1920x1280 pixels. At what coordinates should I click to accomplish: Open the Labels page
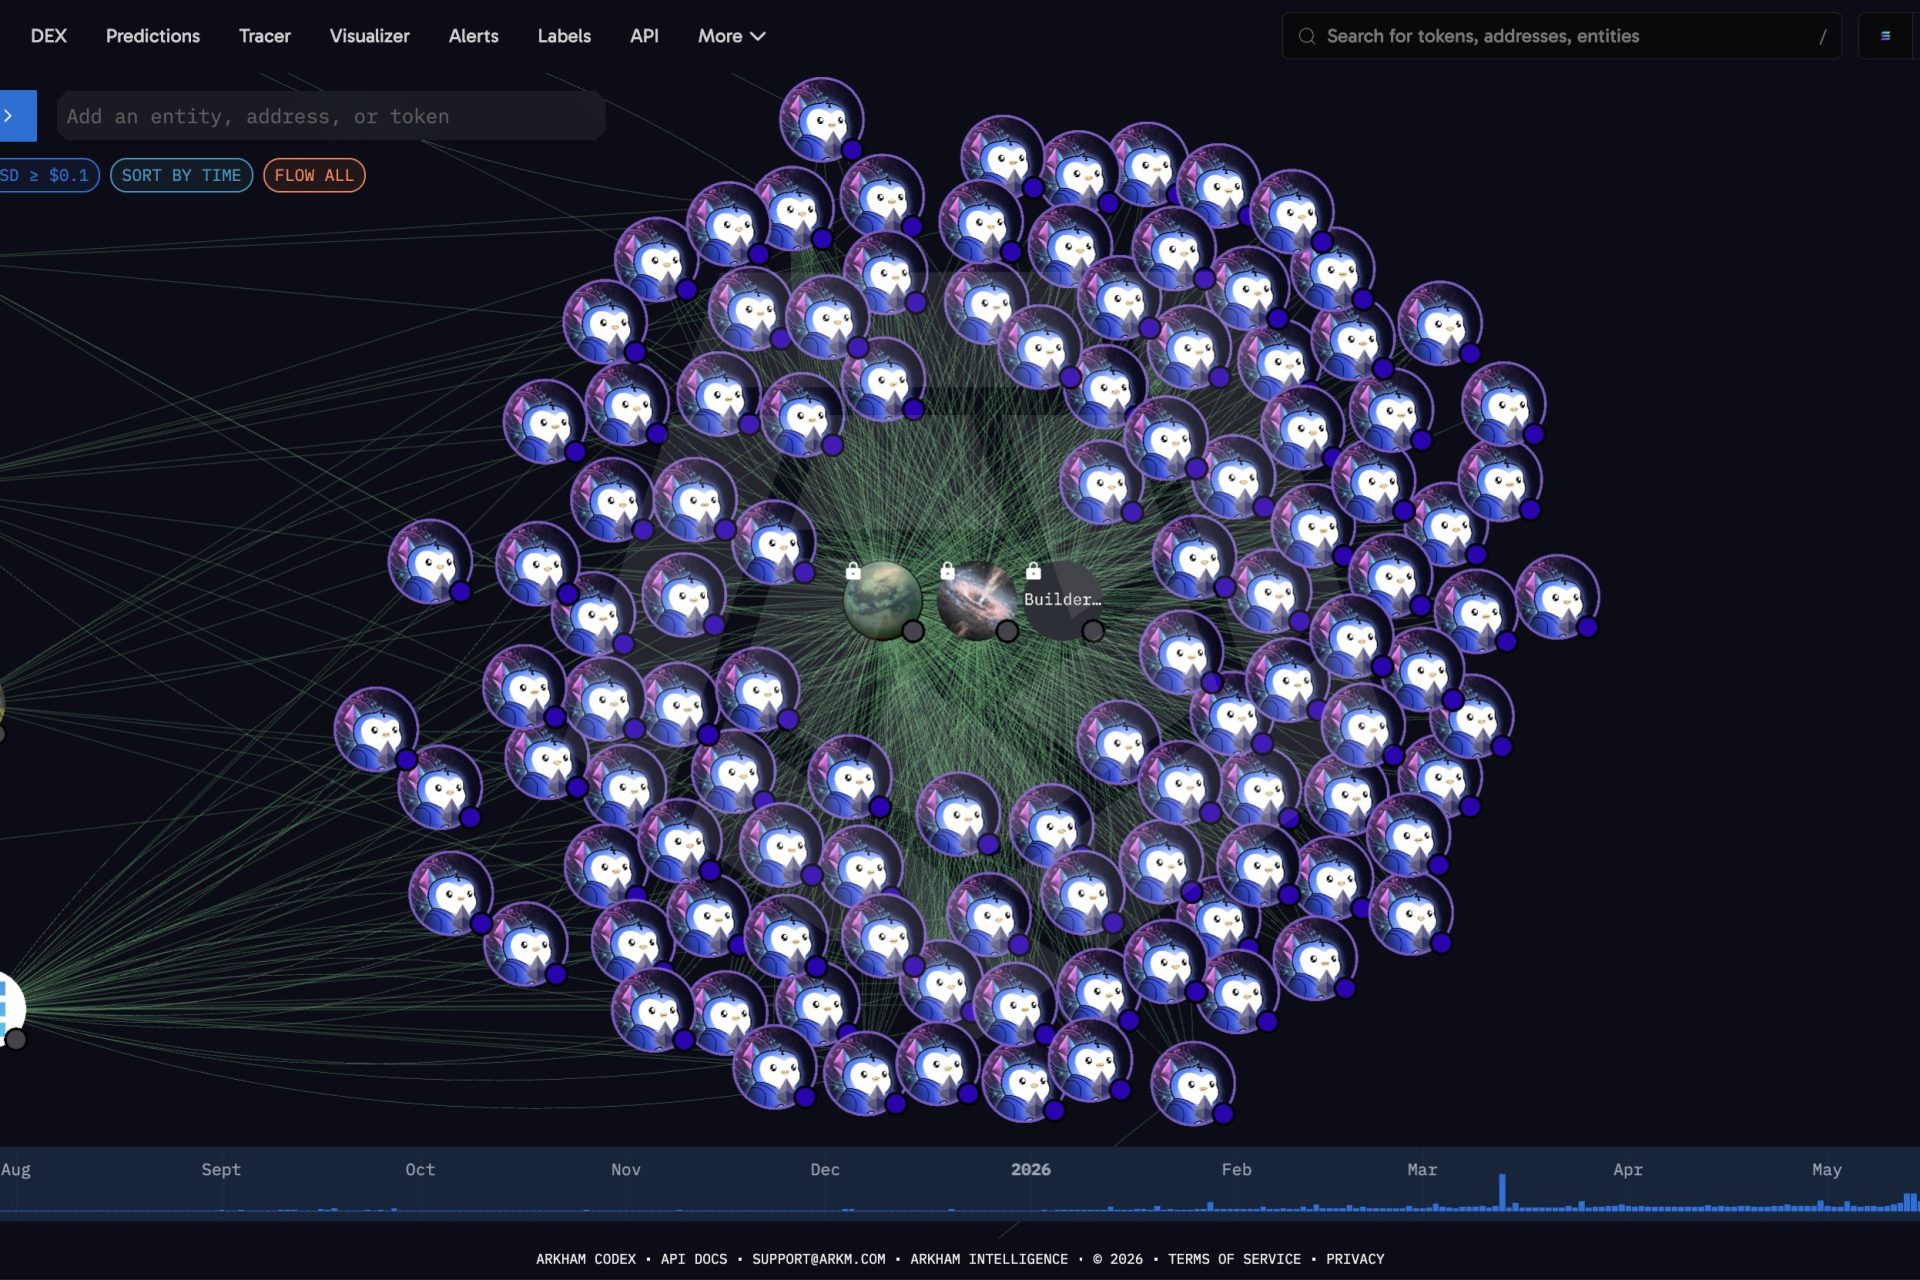(x=564, y=36)
